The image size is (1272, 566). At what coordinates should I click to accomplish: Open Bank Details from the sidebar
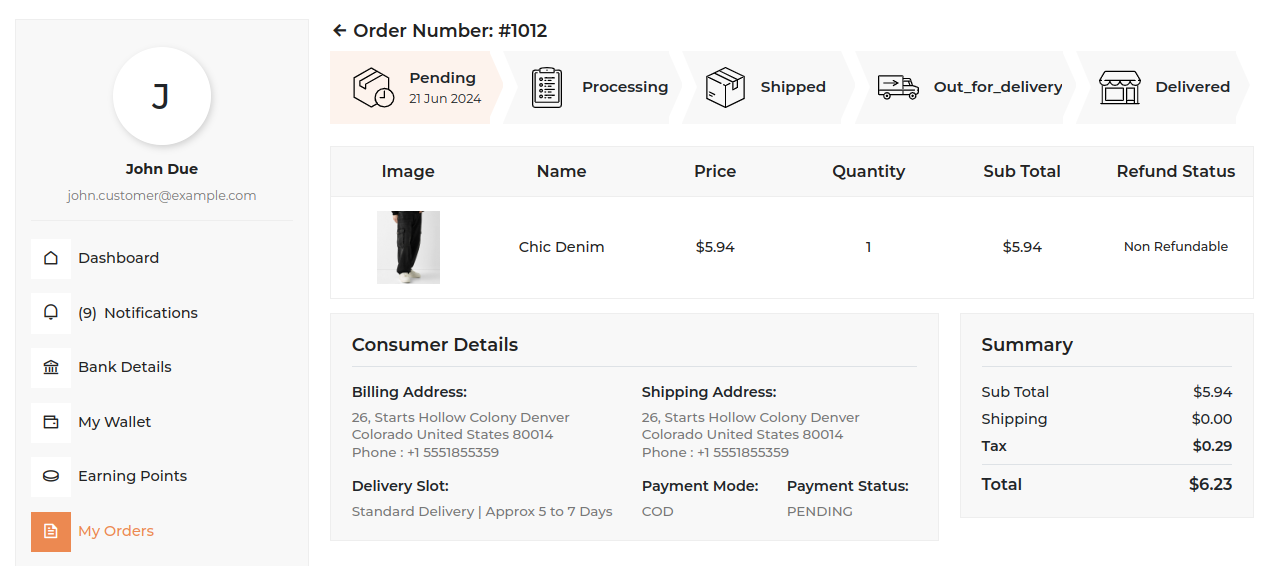coord(125,367)
